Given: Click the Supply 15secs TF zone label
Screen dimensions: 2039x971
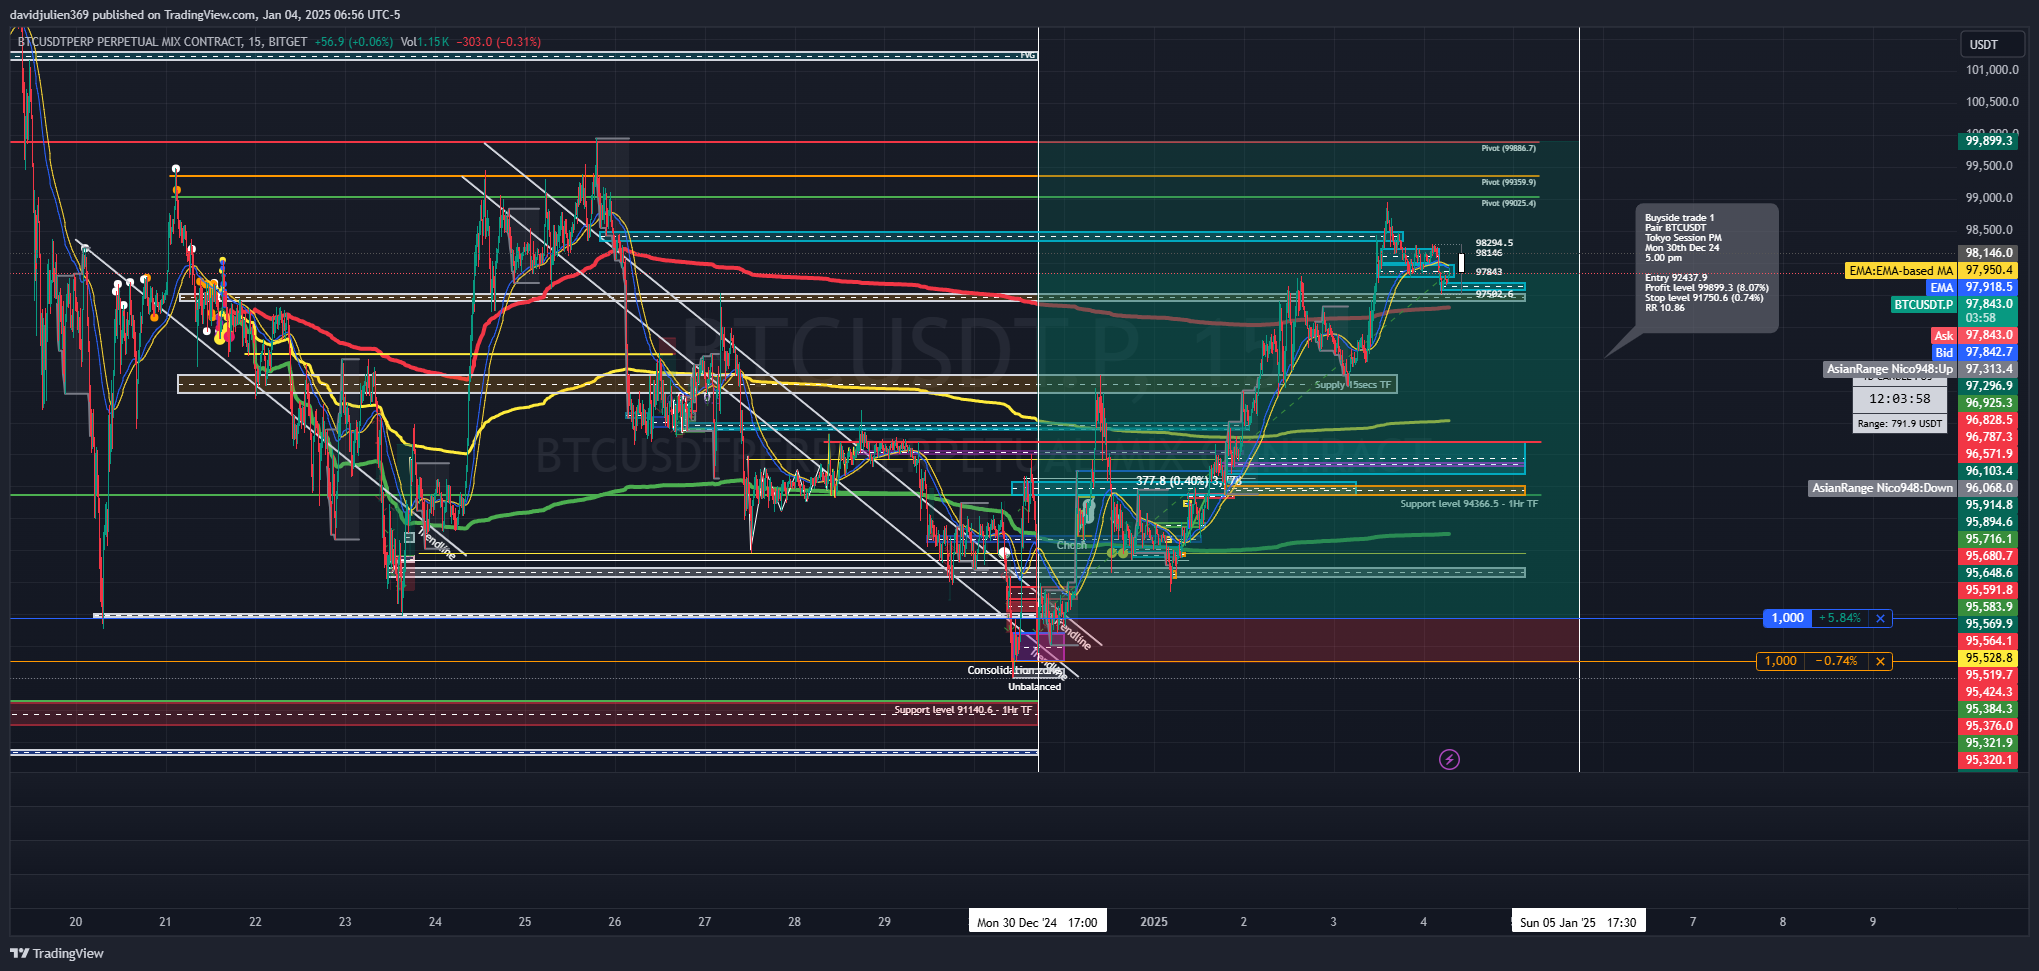Looking at the screenshot, I should 1352,385.
